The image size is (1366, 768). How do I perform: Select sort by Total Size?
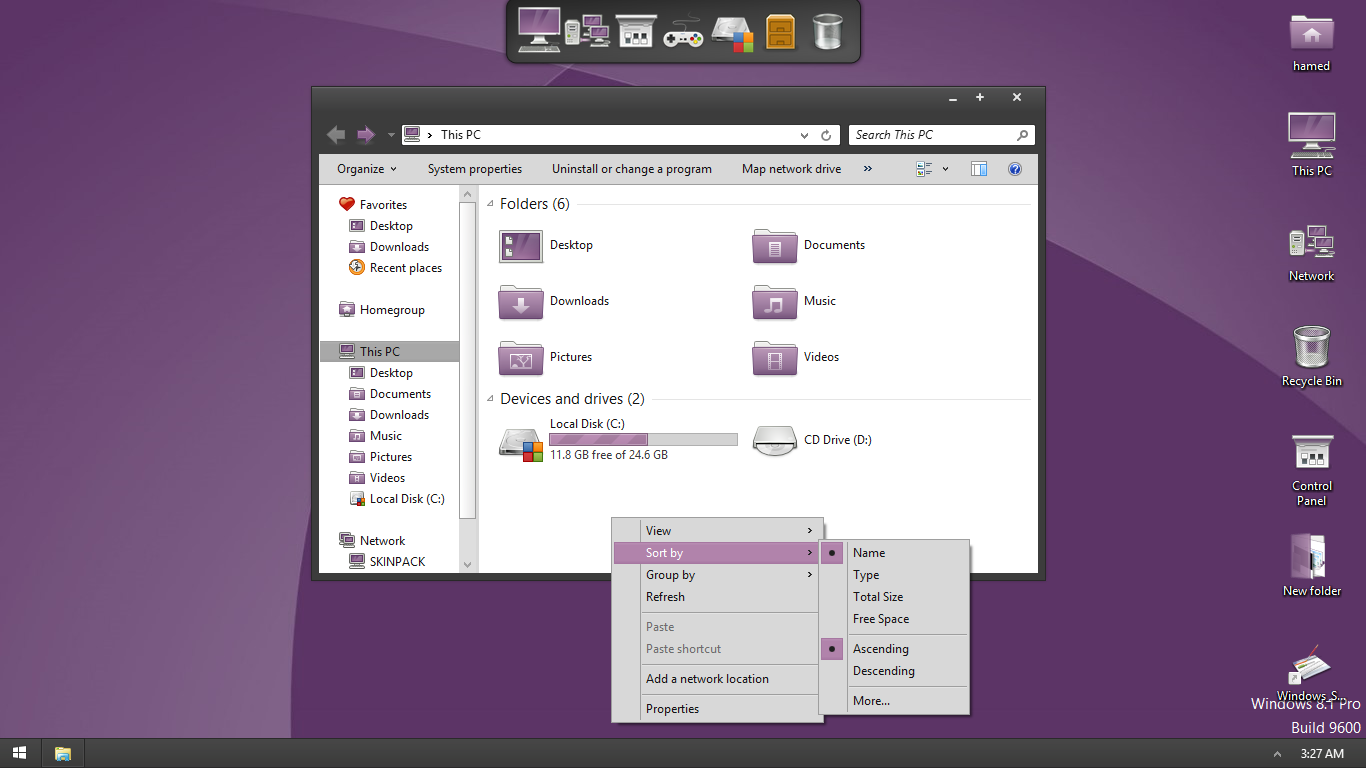pyautogui.click(x=877, y=597)
